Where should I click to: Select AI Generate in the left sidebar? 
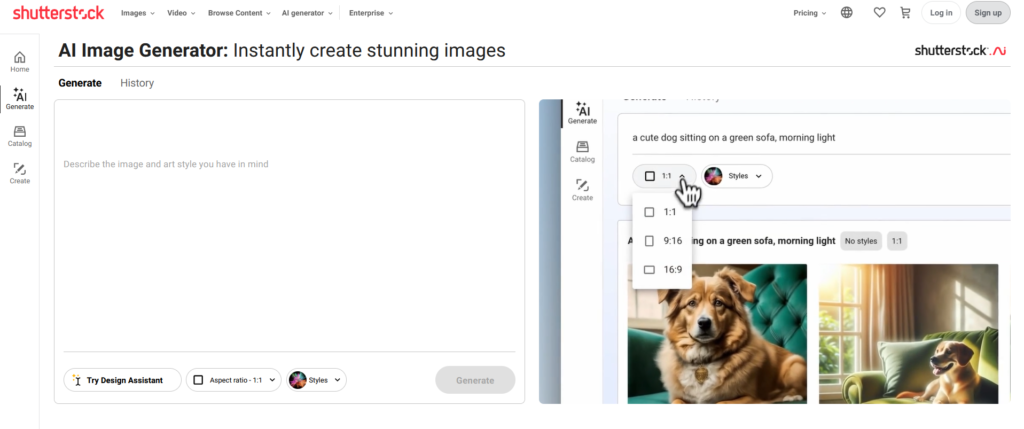tap(20, 99)
